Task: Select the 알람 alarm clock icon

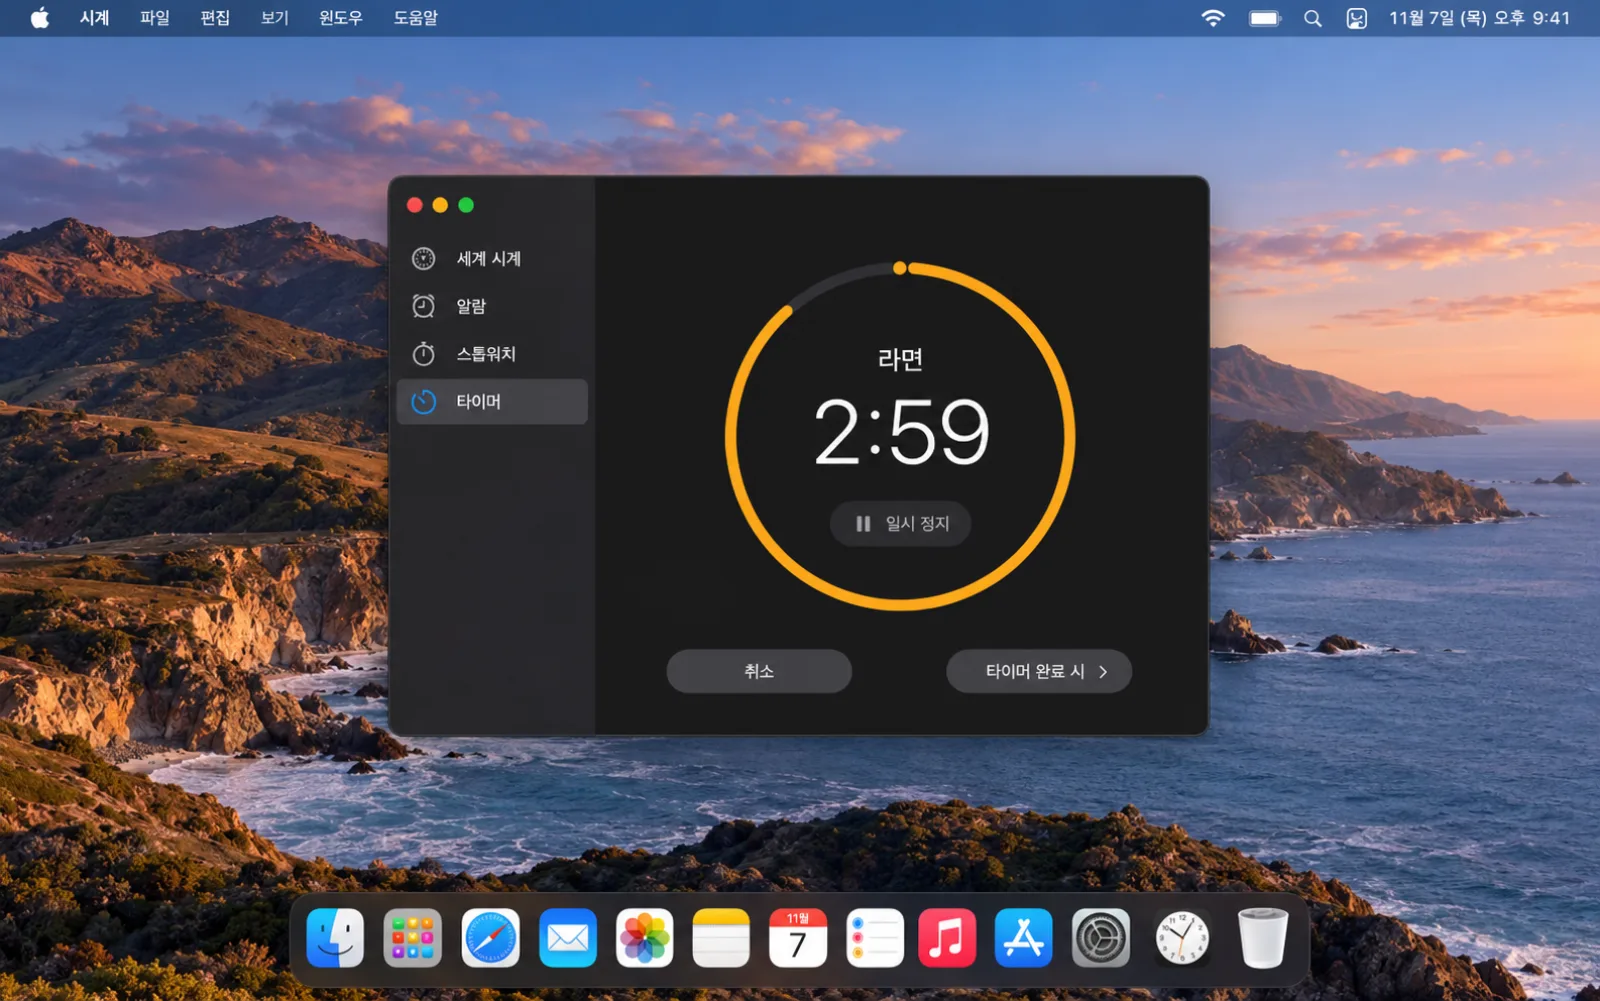Action: [x=424, y=306]
